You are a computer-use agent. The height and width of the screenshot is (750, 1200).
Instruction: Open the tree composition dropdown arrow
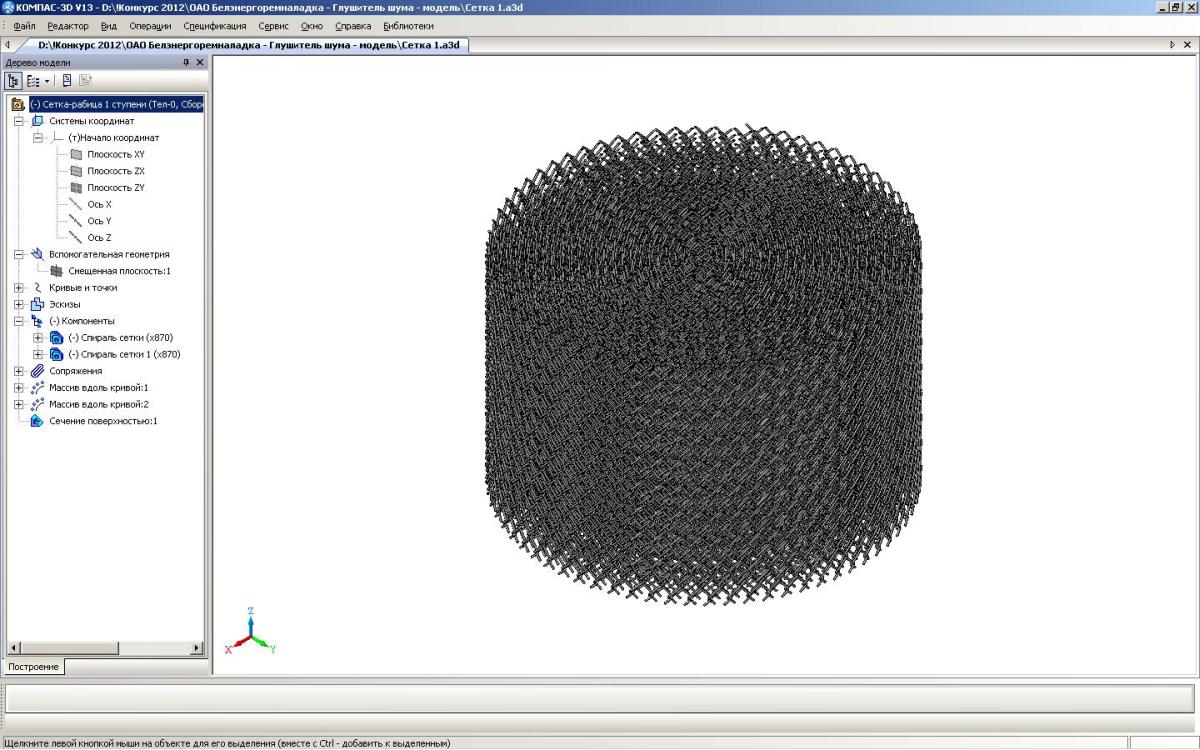pyautogui.click(x=47, y=81)
